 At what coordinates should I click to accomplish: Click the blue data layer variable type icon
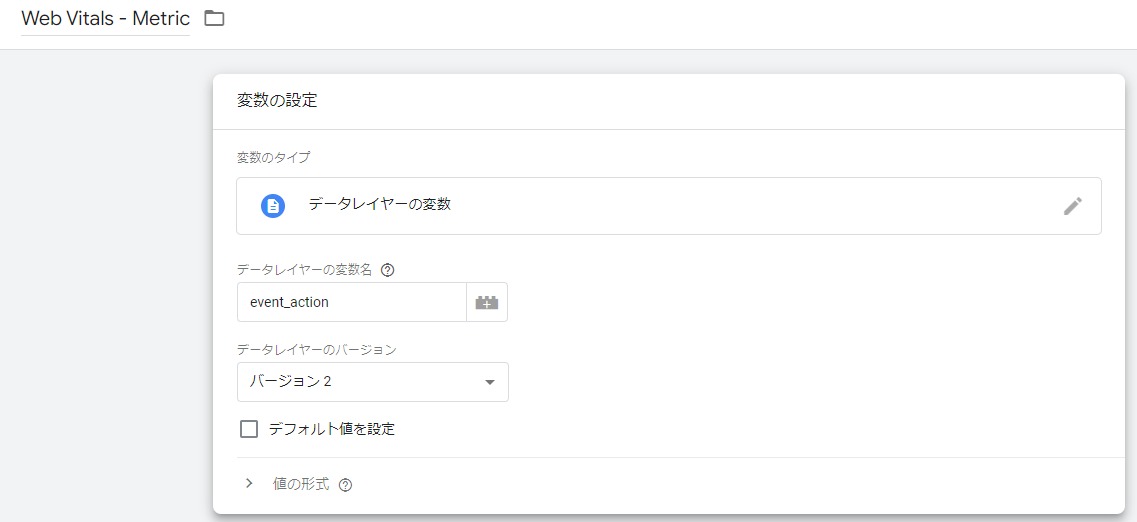point(273,206)
